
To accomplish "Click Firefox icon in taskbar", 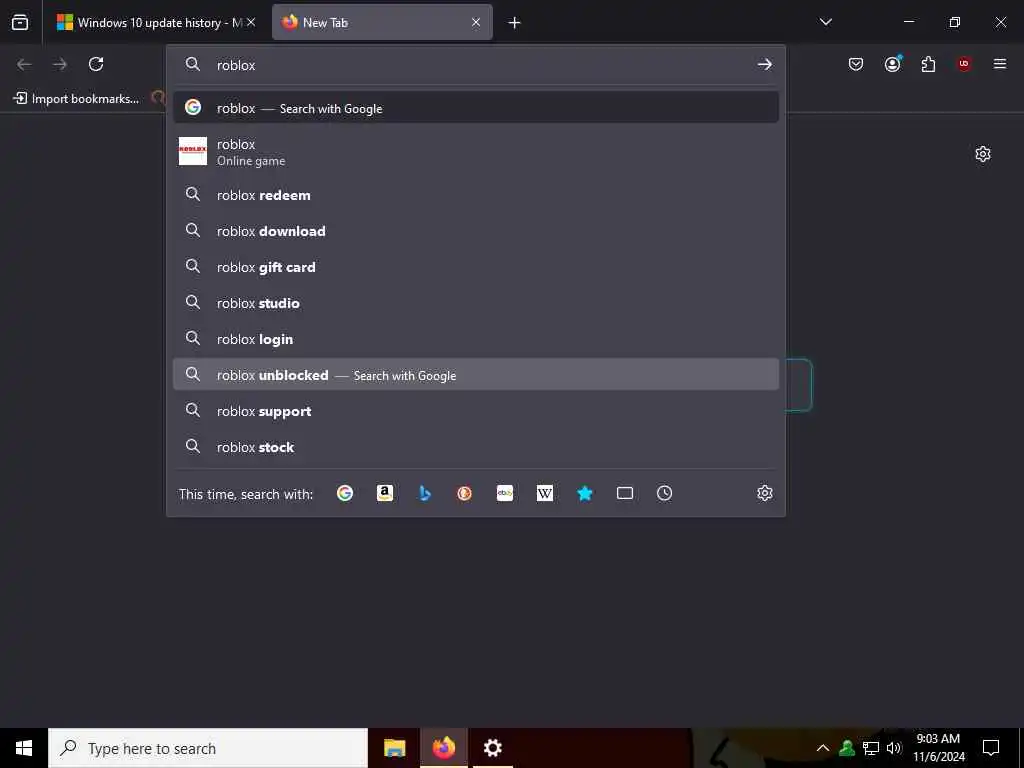I will [x=443, y=748].
